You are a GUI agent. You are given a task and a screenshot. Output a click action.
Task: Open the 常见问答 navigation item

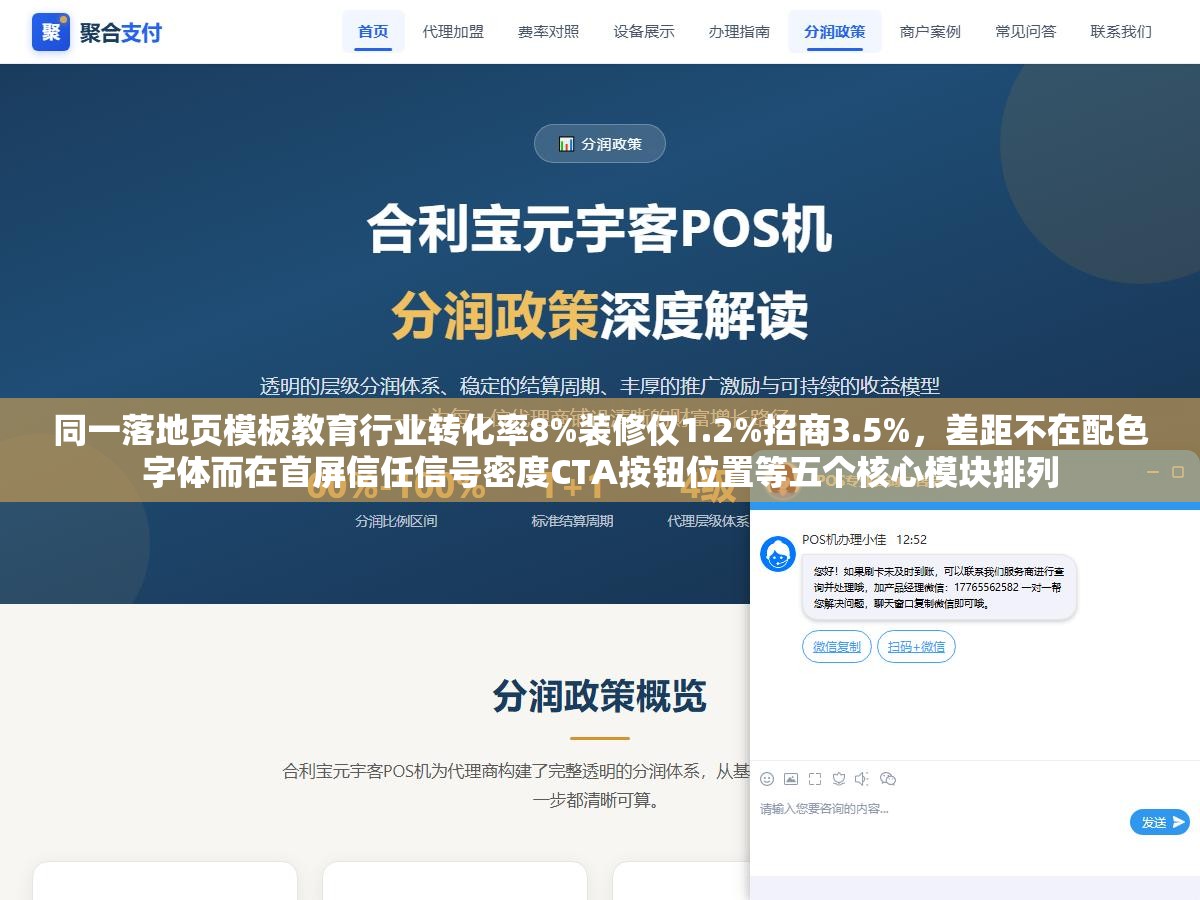click(1026, 31)
